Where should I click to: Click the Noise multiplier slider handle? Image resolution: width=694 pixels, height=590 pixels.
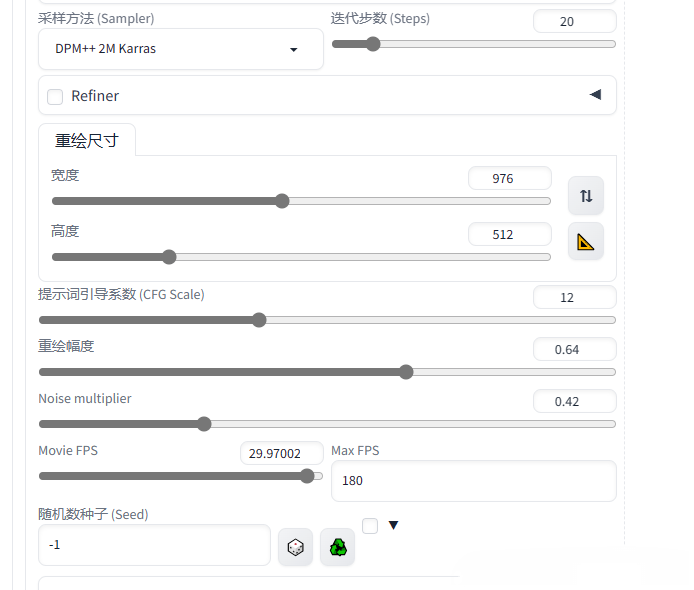pyautogui.click(x=204, y=424)
